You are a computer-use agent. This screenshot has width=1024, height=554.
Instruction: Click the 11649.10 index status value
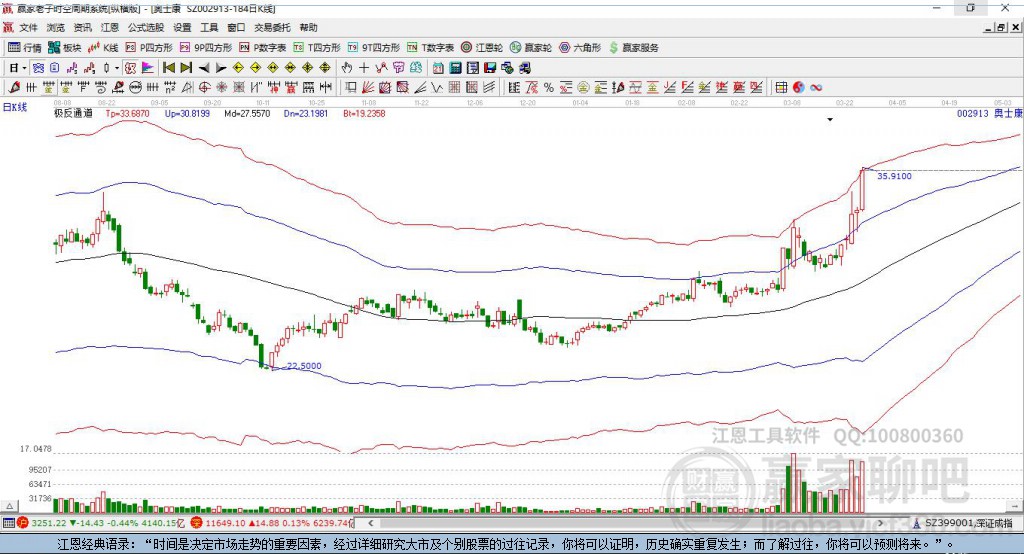225,523
